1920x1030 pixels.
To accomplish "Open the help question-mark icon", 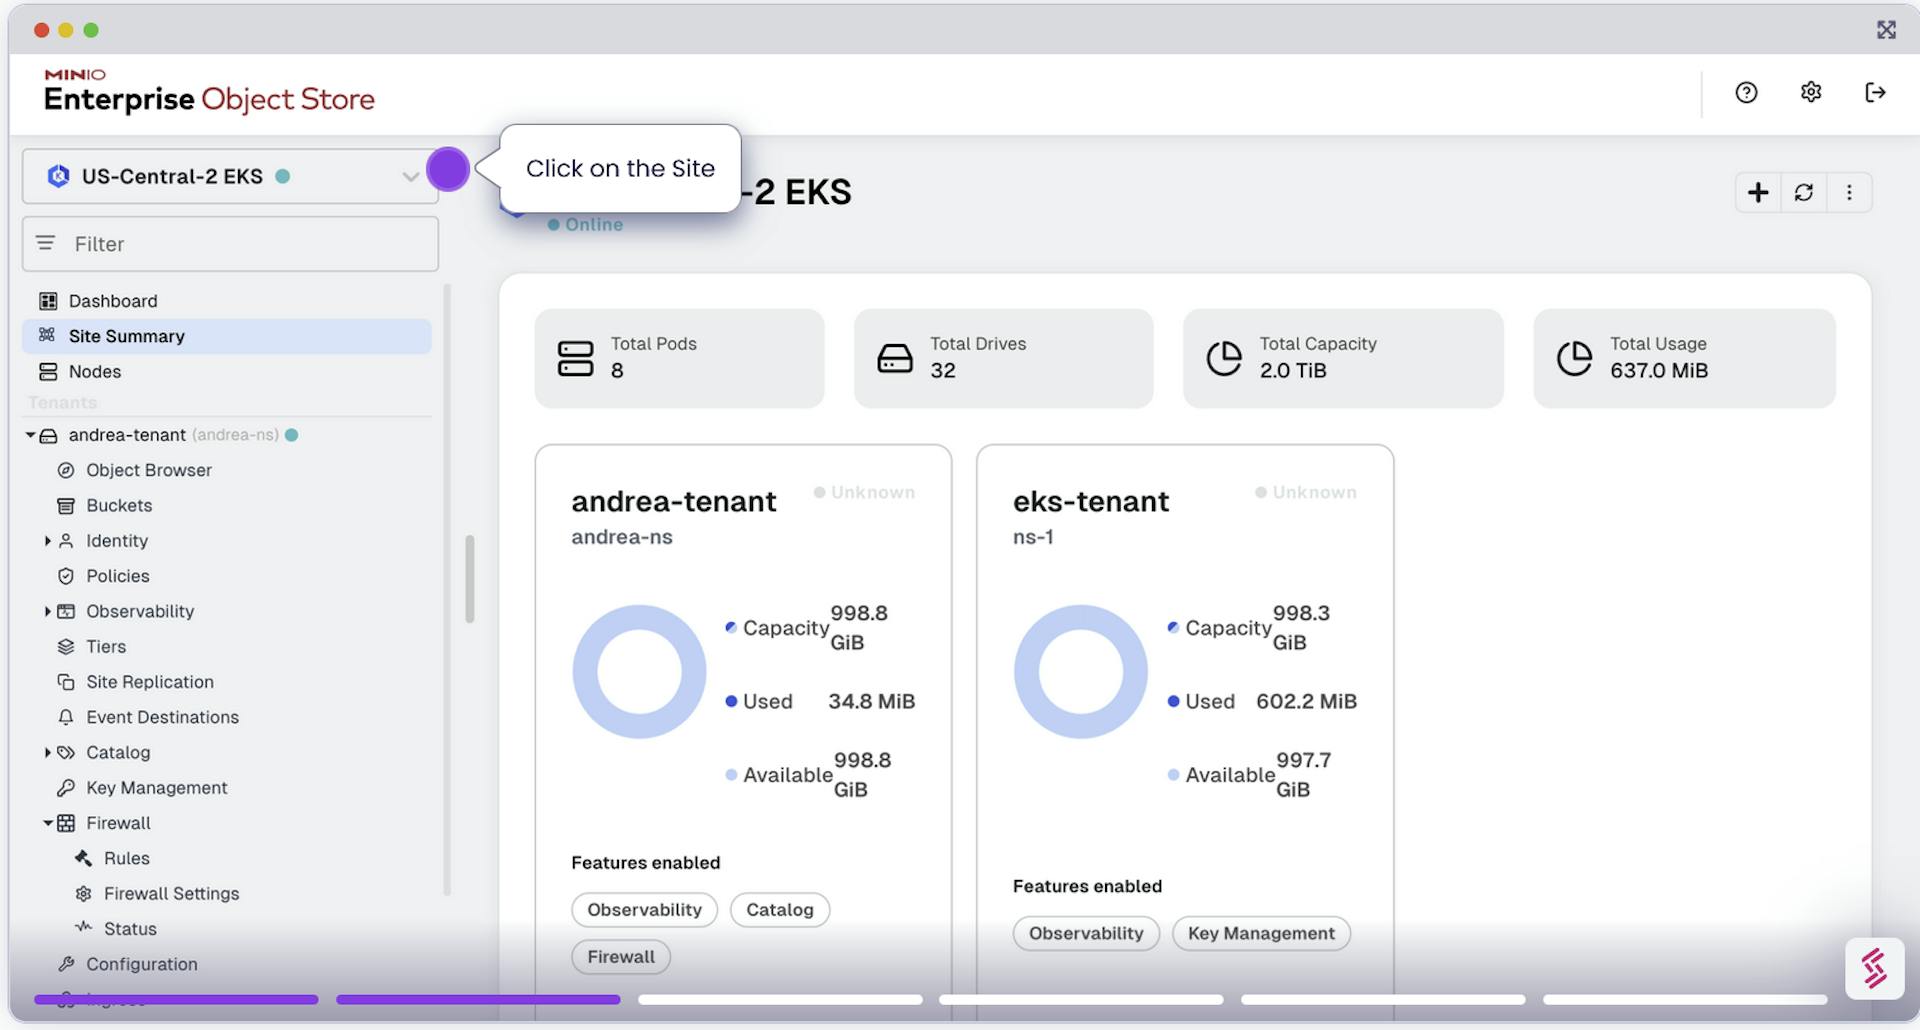I will coord(1746,93).
